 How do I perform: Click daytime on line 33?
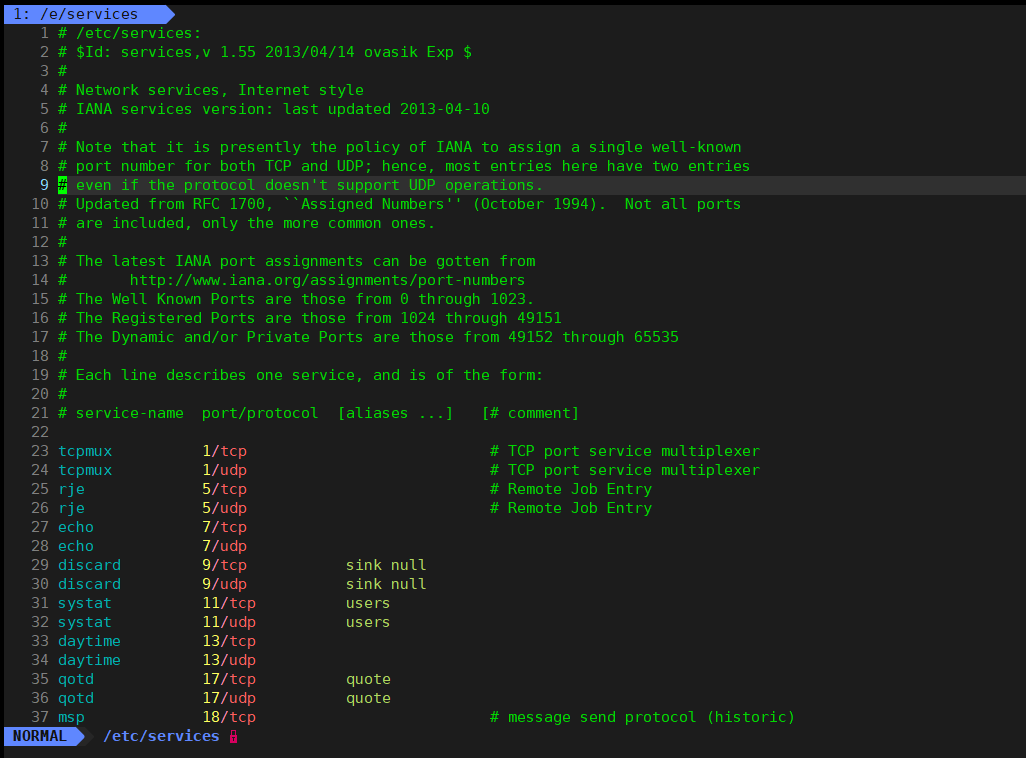pos(90,641)
